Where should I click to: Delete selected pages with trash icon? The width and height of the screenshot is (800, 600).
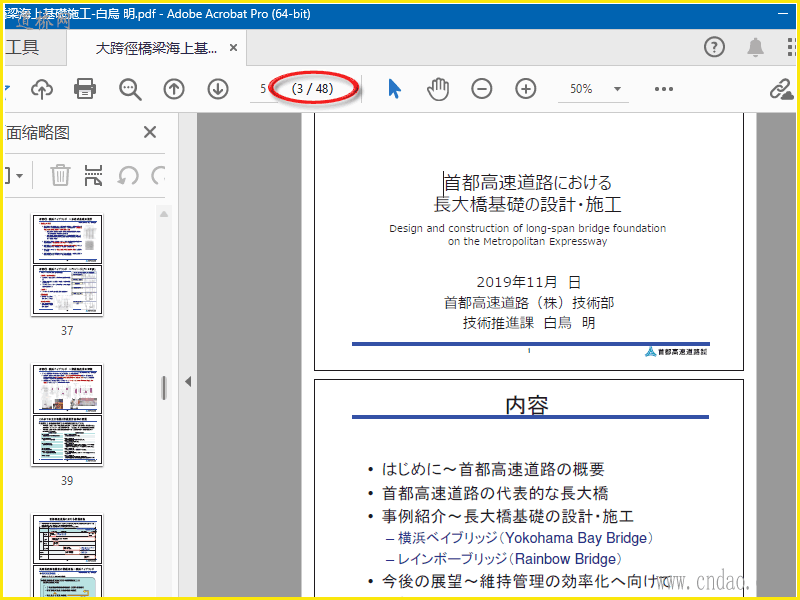pos(60,175)
